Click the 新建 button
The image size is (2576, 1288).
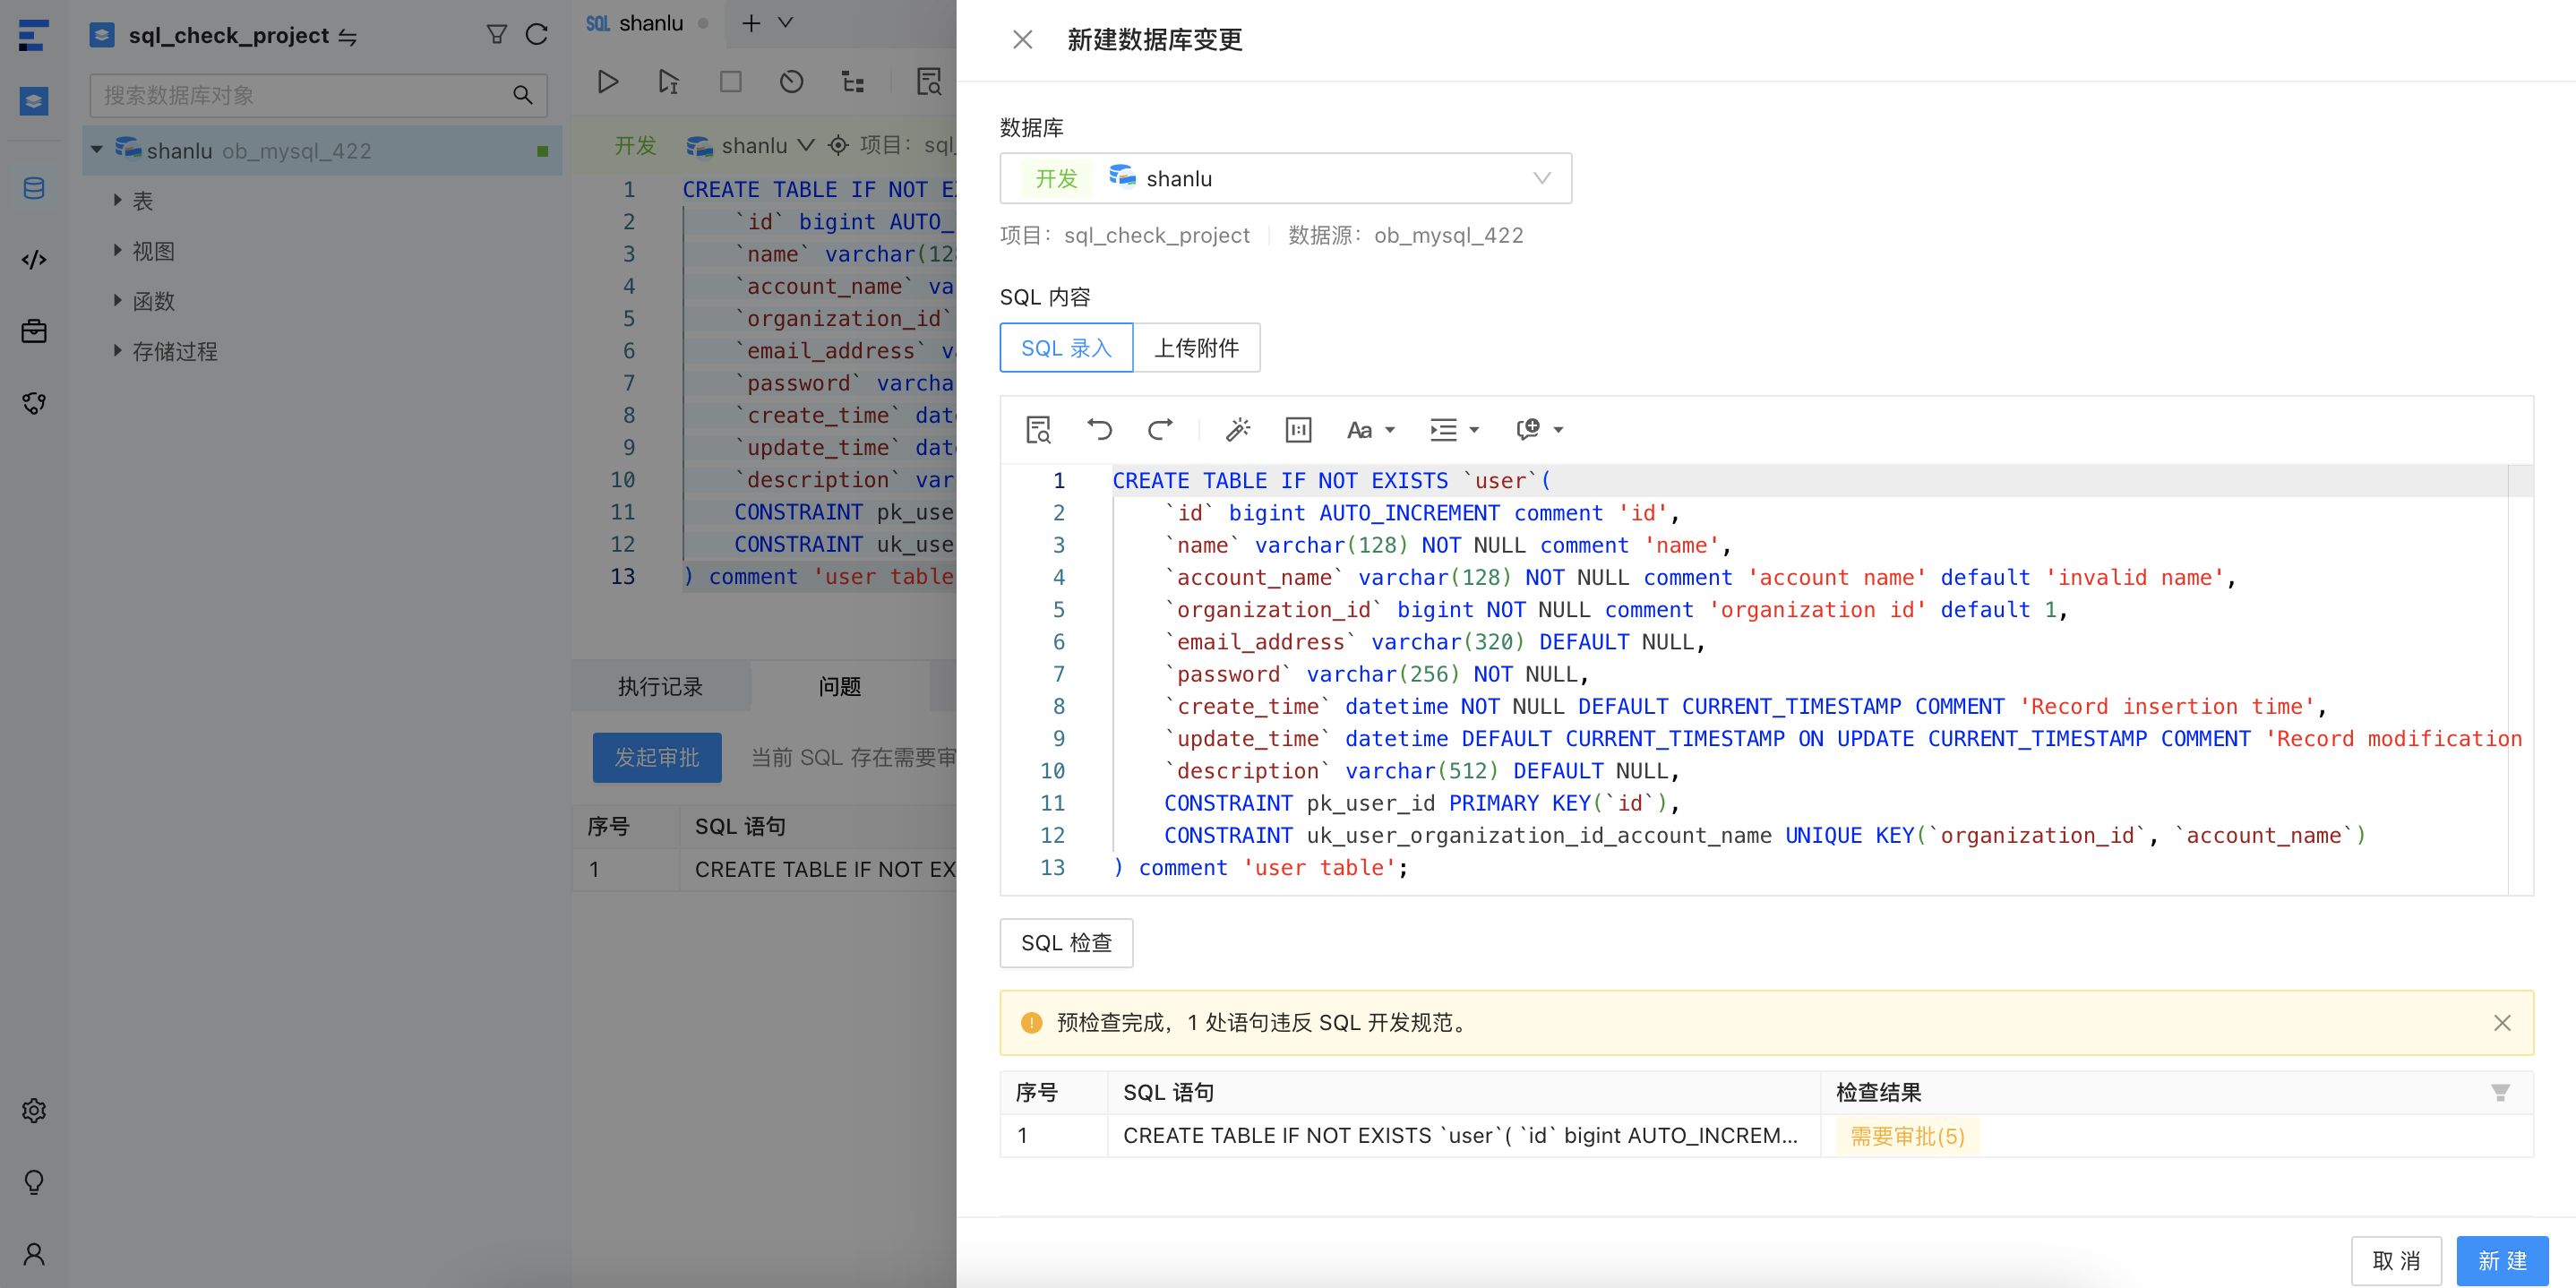2502,1260
